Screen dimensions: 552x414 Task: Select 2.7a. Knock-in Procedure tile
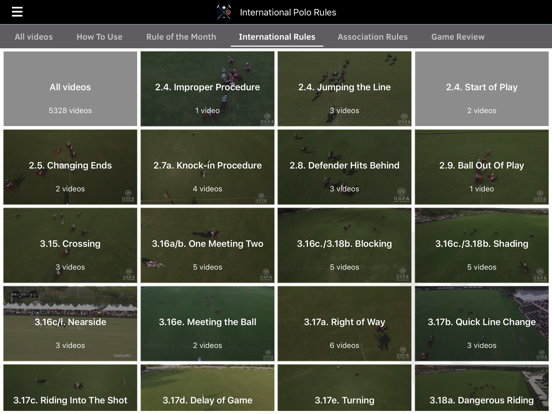coord(207,167)
